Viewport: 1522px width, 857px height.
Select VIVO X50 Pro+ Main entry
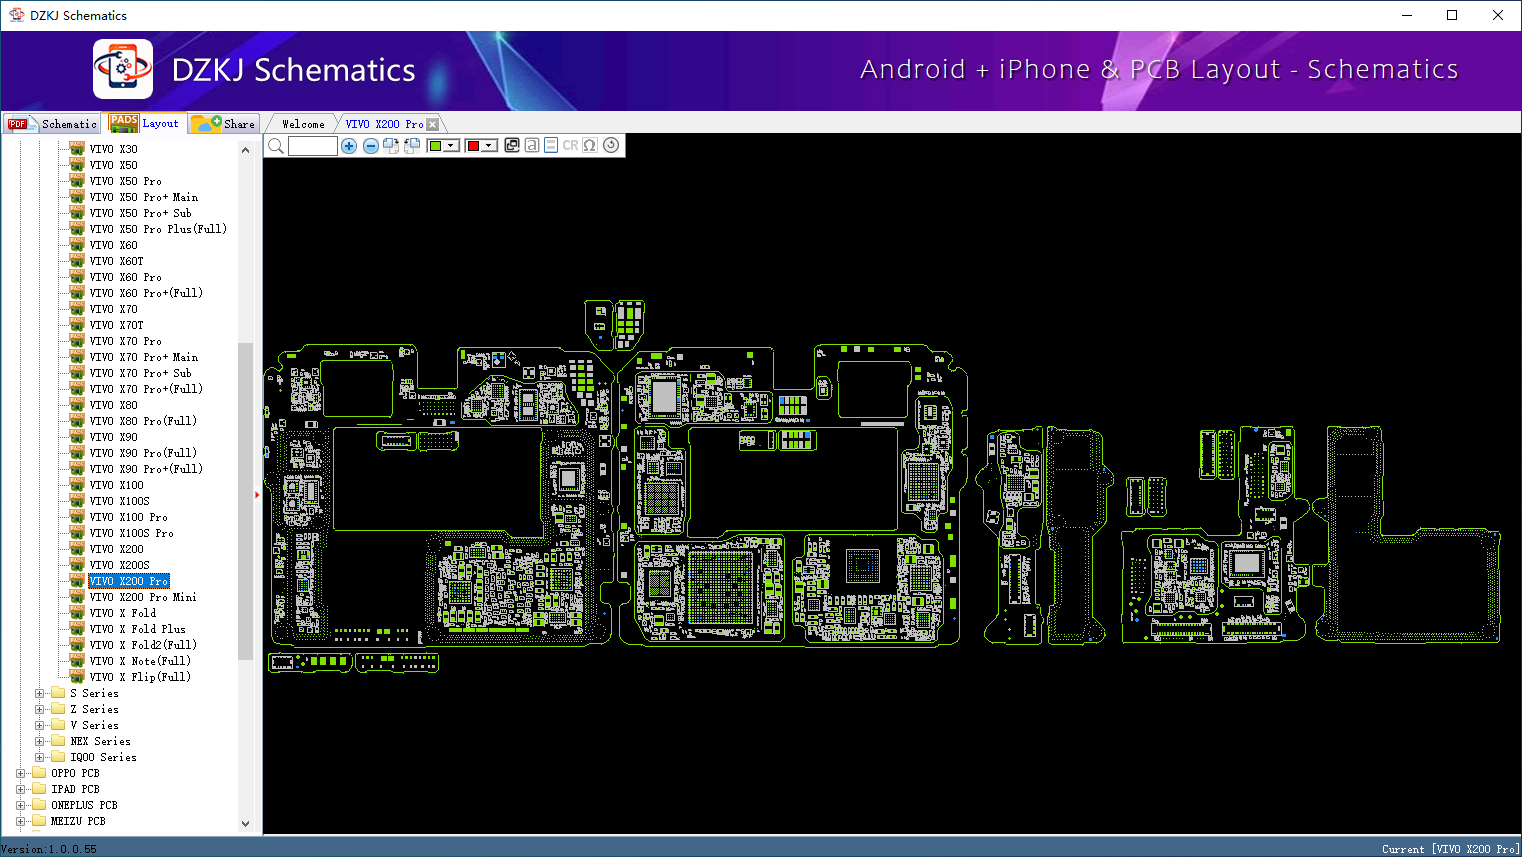[144, 197]
